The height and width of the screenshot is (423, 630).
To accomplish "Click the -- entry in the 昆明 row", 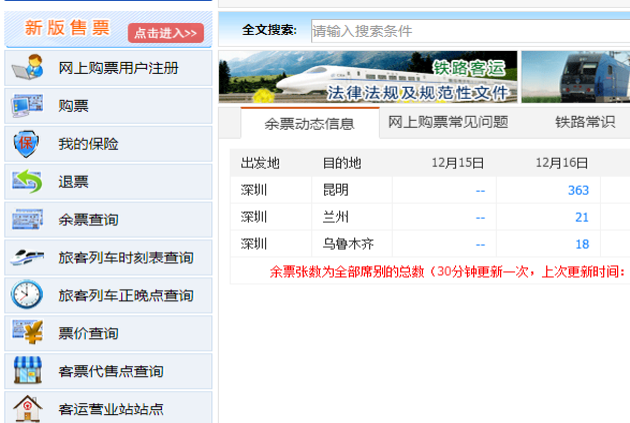I will [480, 191].
